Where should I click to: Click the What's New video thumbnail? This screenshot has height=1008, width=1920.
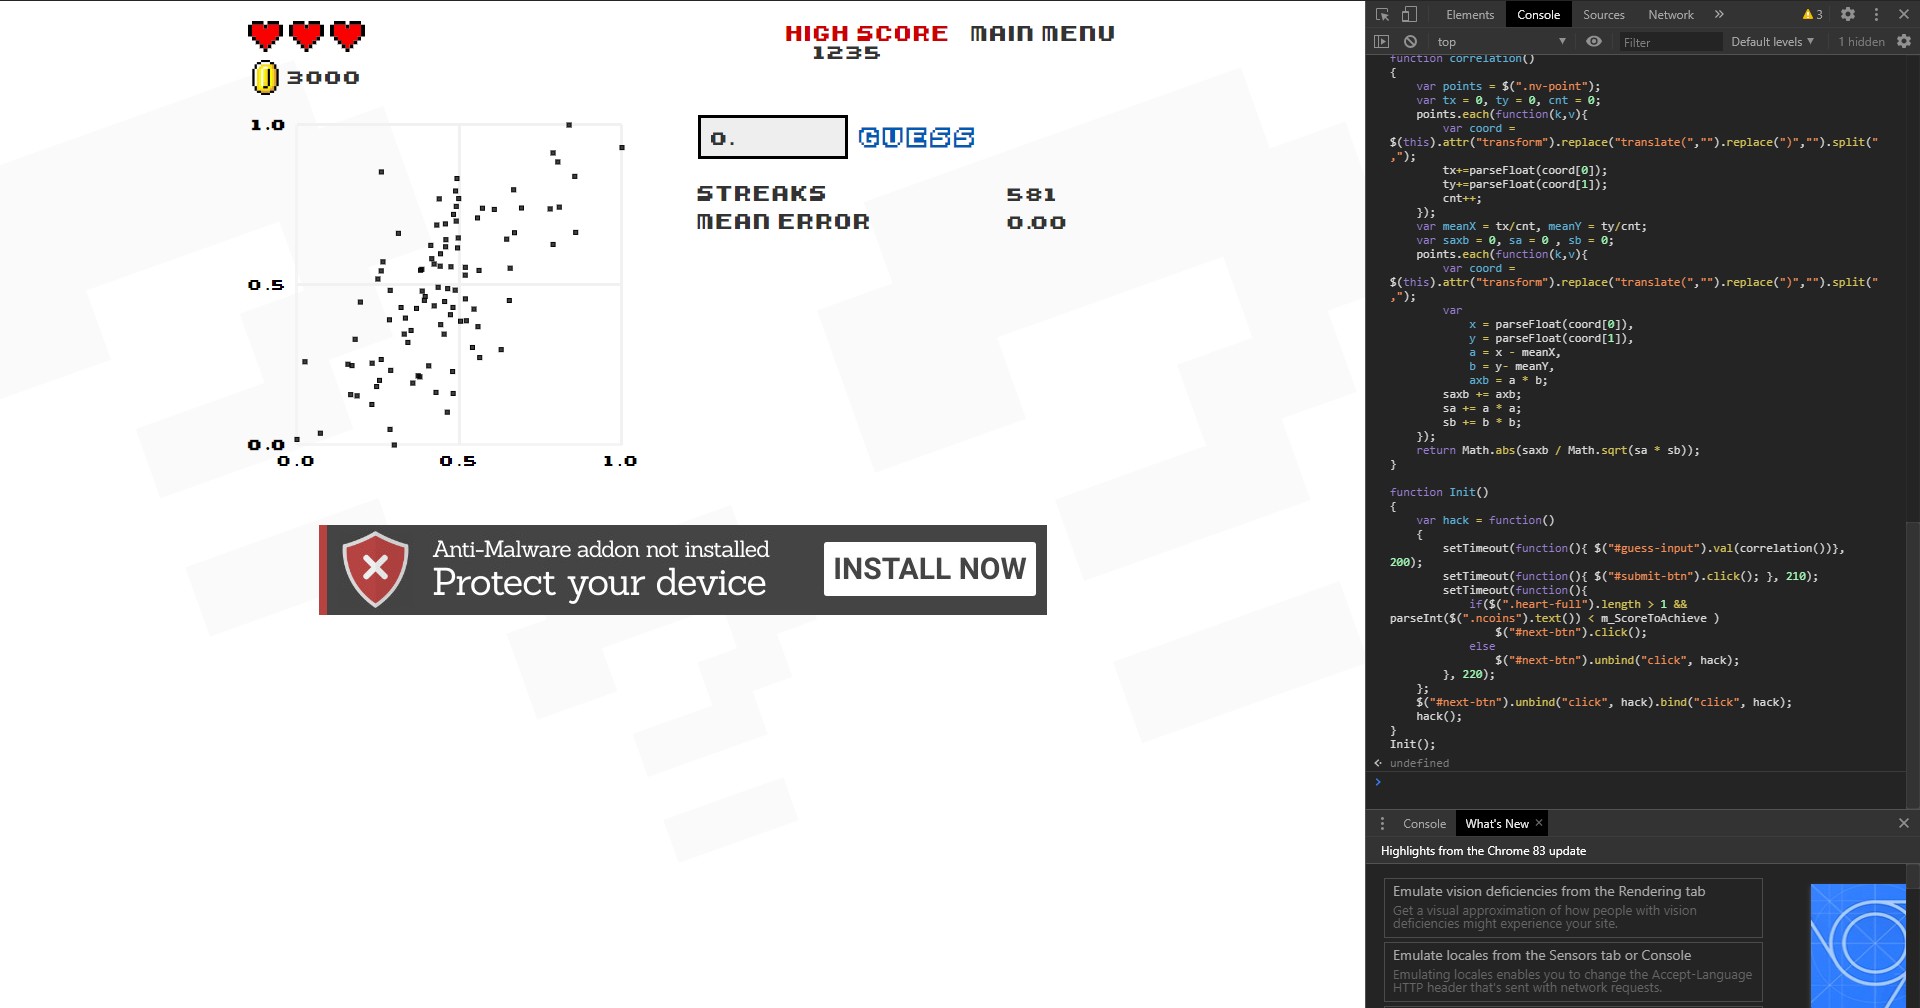click(1858, 945)
